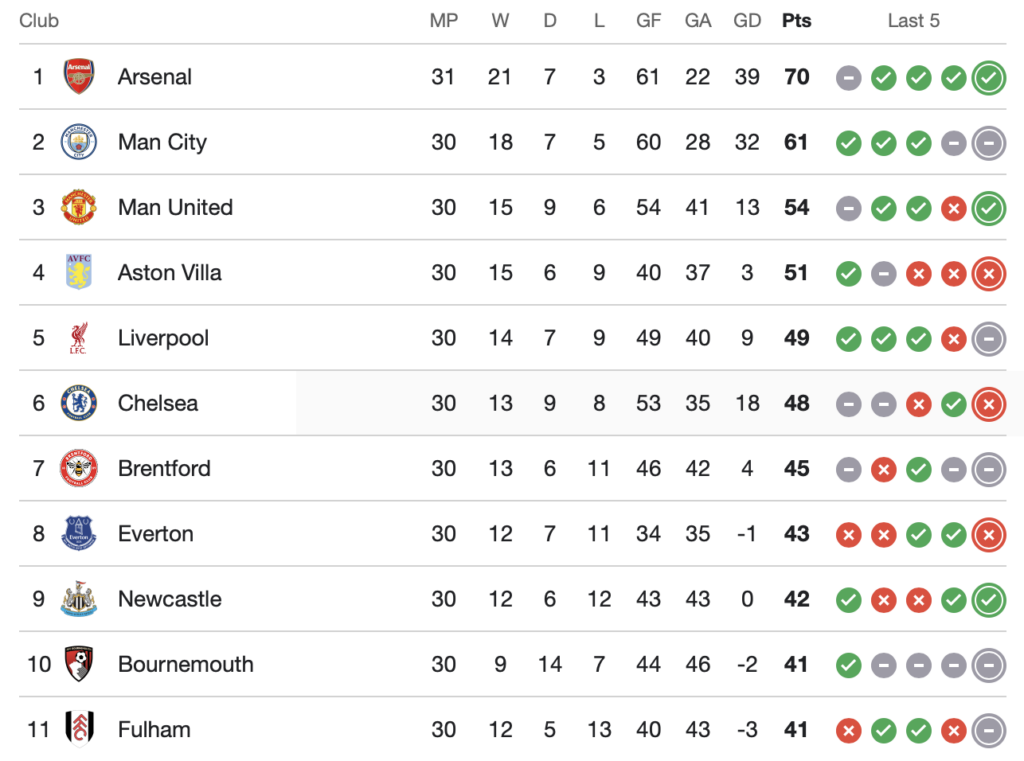Click Everton's most recent loss indicator
Image resolution: width=1024 pixels, height=761 pixels.
tap(989, 534)
